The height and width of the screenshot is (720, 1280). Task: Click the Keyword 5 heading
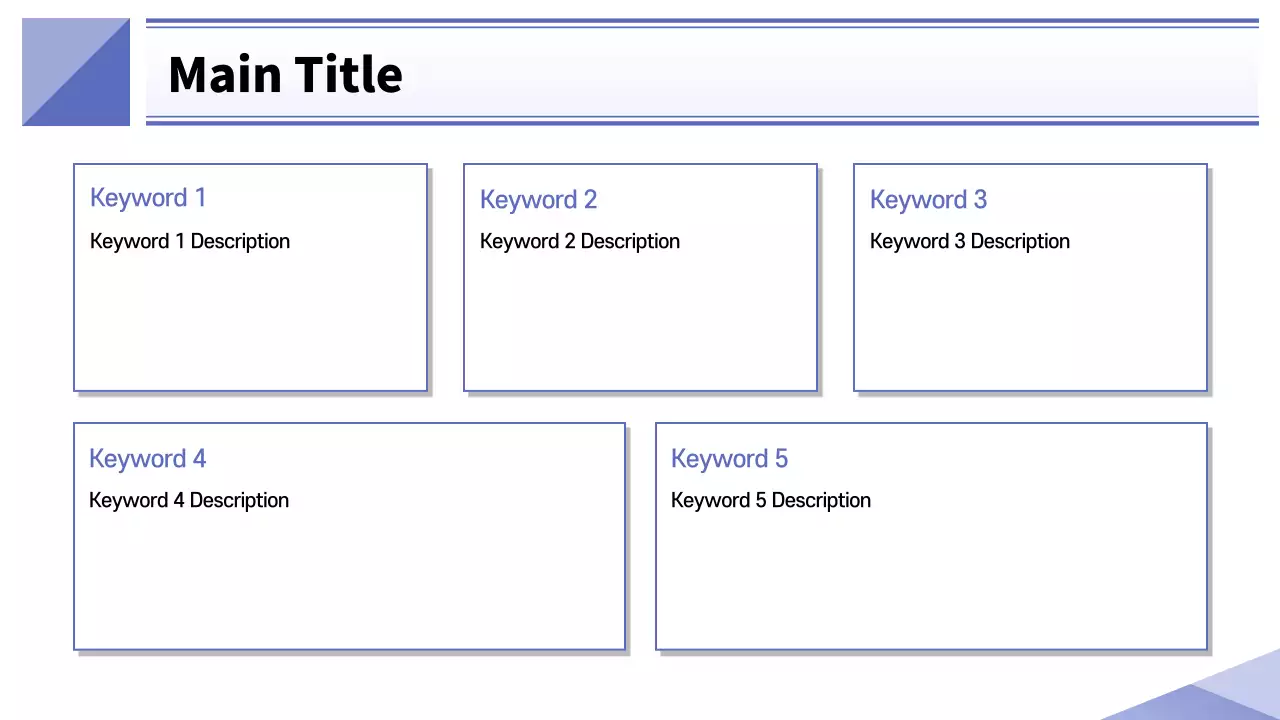(x=729, y=459)
